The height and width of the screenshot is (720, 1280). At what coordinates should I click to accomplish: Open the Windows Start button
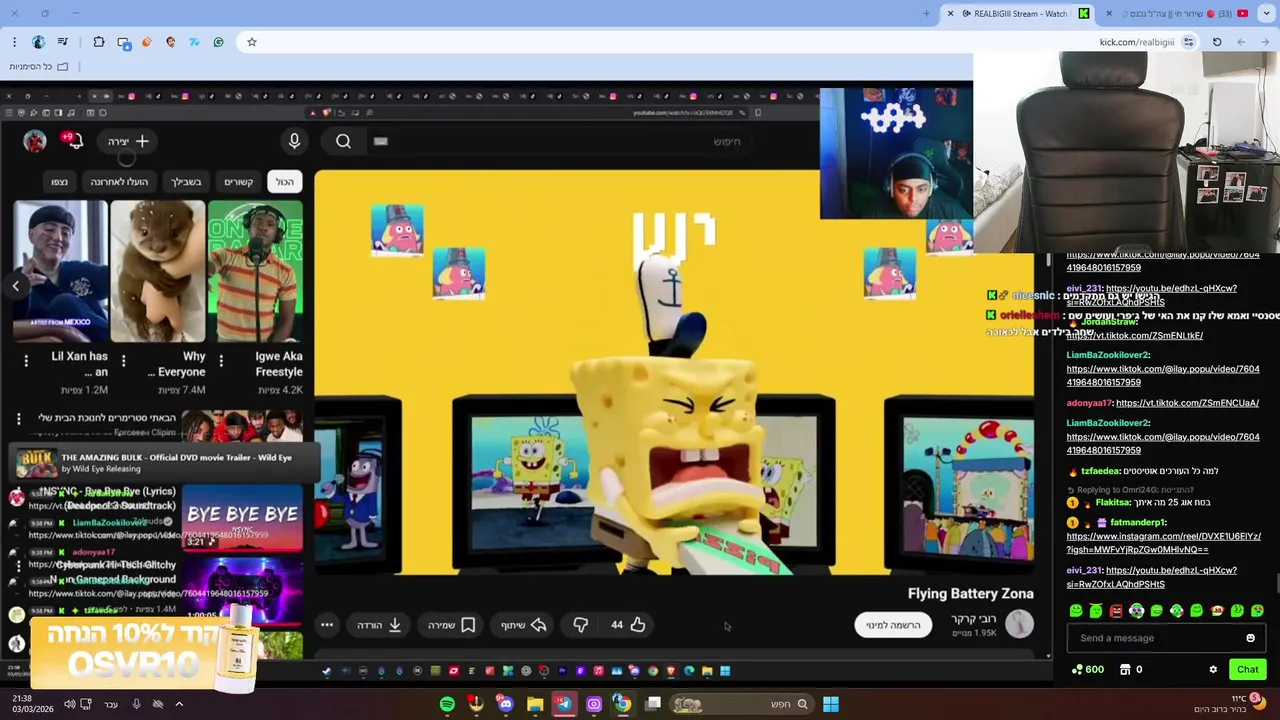[x=830, y=704]
